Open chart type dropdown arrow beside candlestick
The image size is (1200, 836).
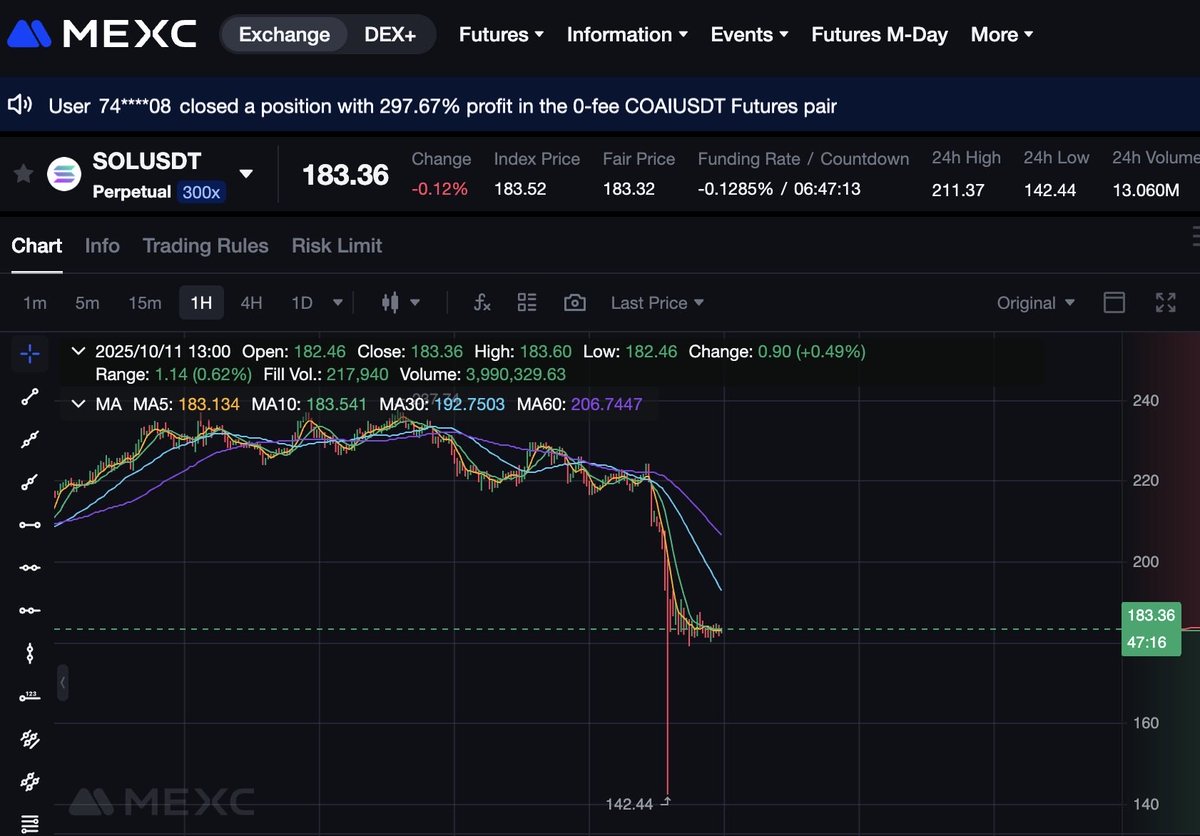tap(415, 302)
